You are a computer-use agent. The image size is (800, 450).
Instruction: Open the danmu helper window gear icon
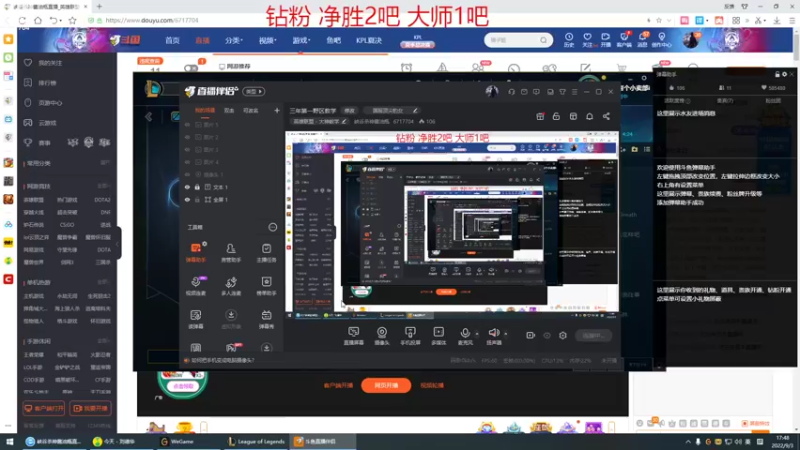click(785, 74)
